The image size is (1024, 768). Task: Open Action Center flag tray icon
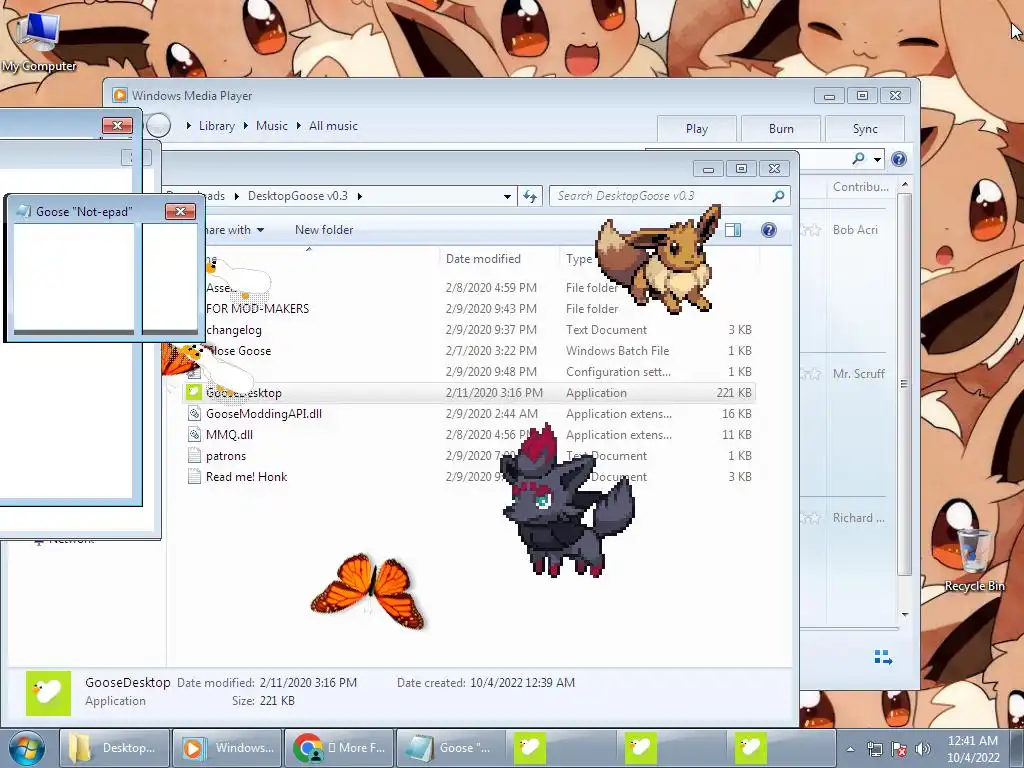tap(899, 749)
